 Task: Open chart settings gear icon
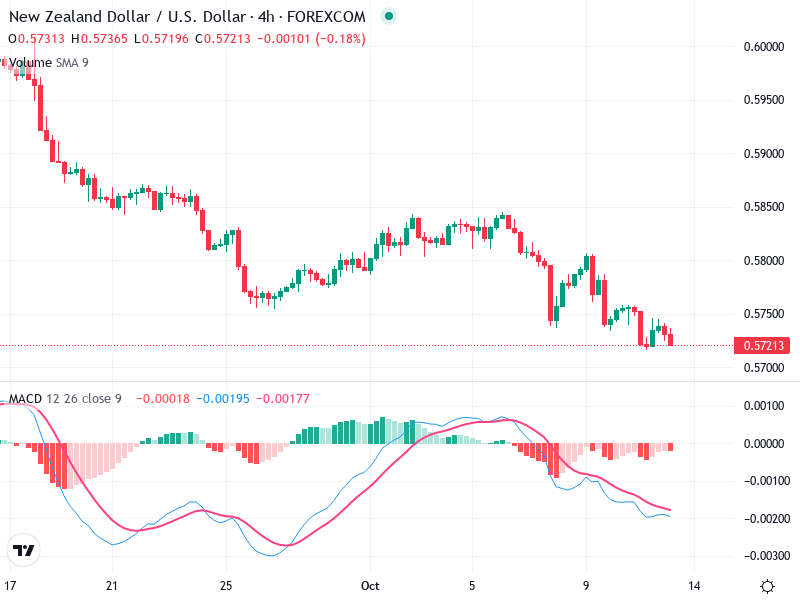pos(768,586)
